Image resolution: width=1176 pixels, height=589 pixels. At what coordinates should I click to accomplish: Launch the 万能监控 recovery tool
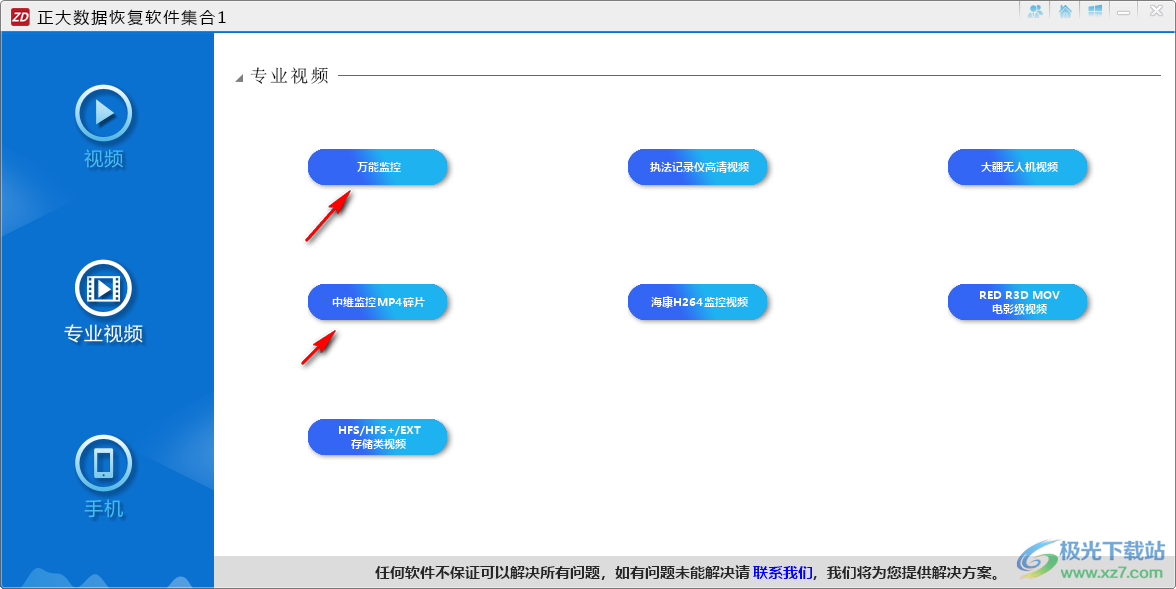[x=378, y=167]
